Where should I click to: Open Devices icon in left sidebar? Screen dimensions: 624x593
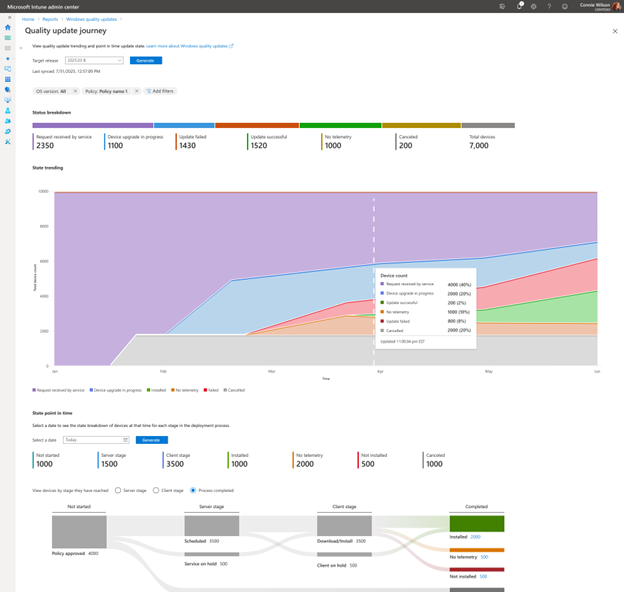tap(8, 69)
